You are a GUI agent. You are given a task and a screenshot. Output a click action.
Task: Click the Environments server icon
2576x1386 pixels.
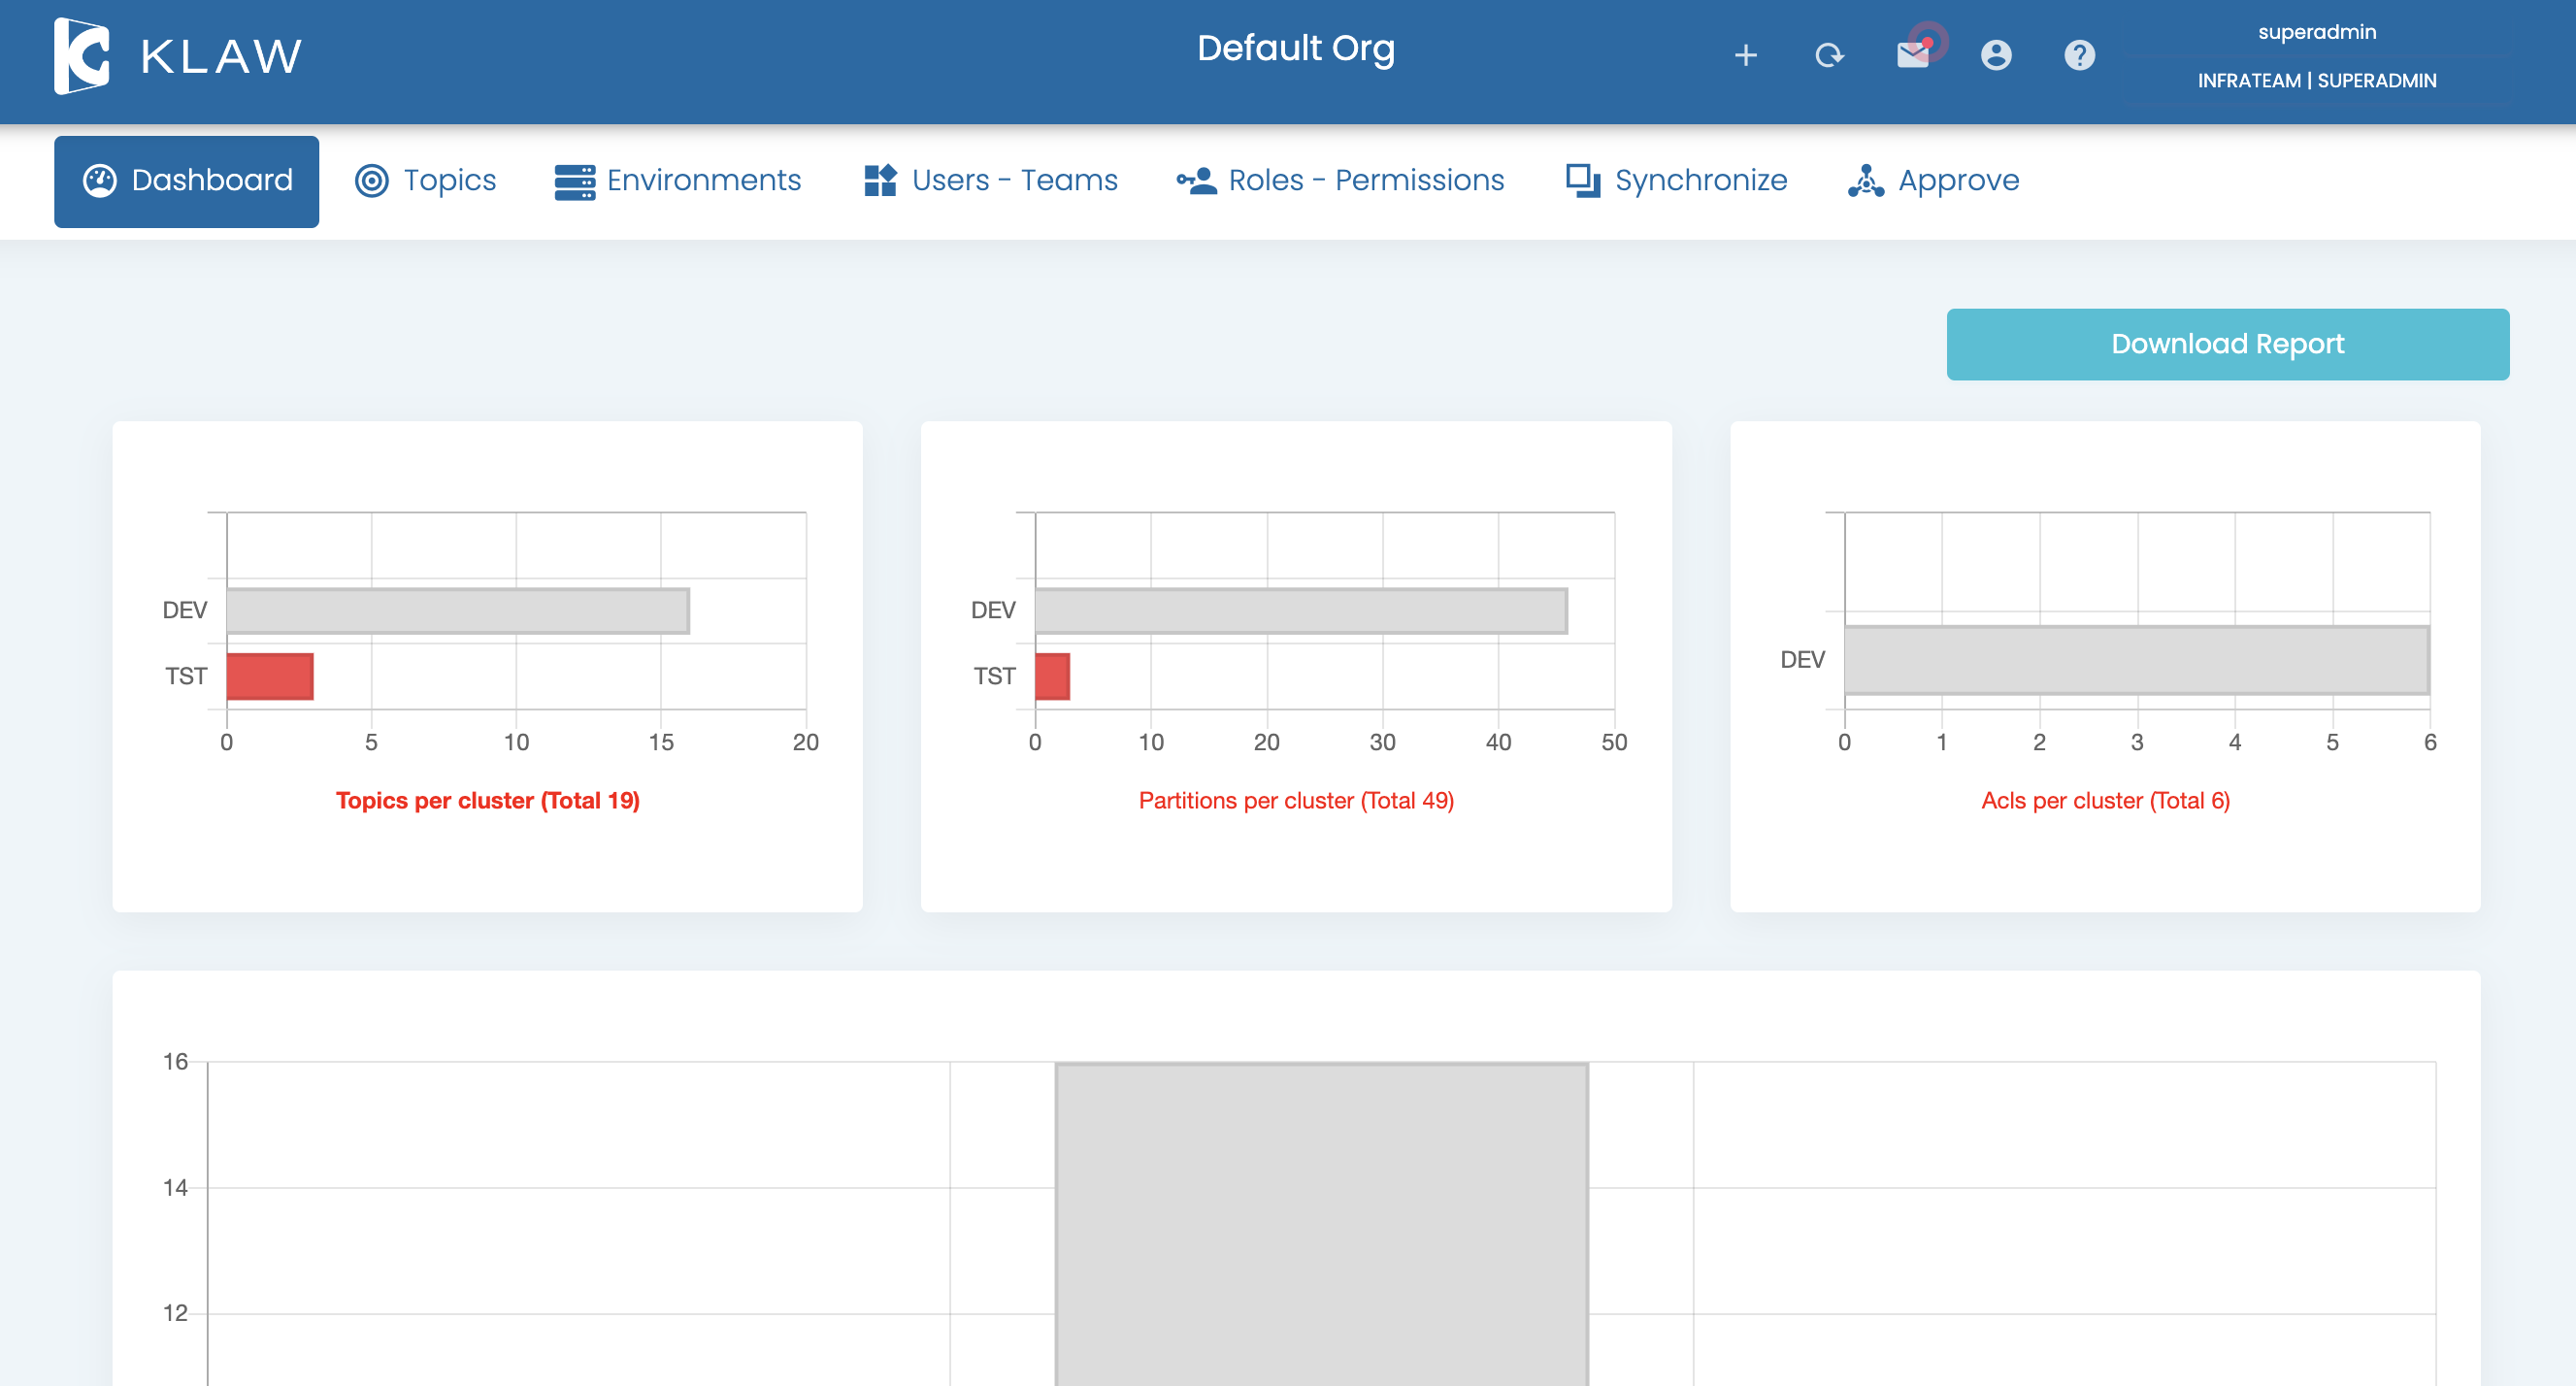coord(574,181)
